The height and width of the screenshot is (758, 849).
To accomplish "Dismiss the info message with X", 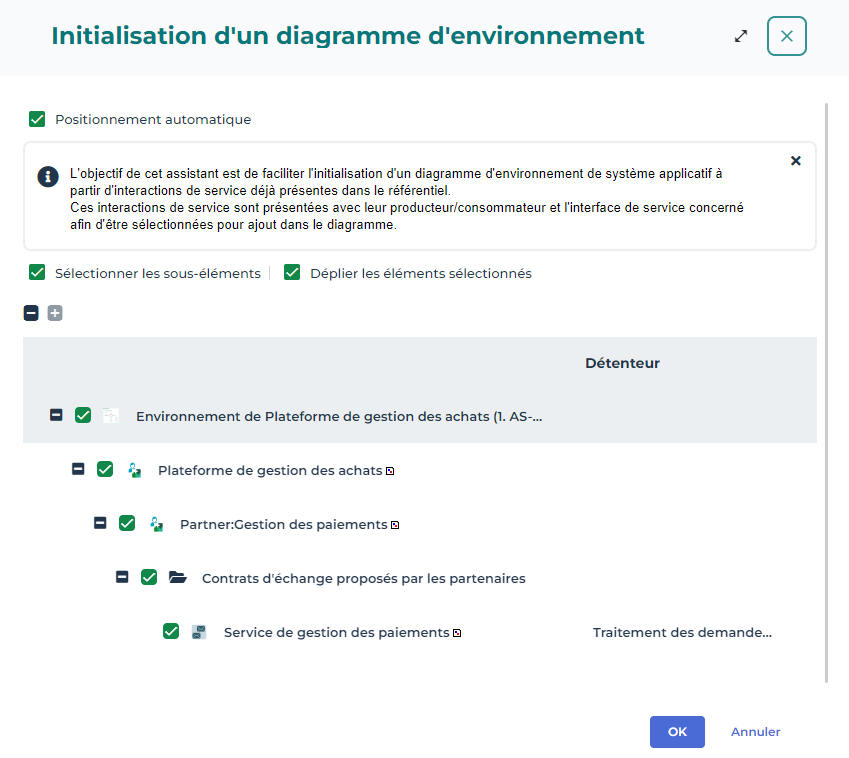I will (796, 161).
